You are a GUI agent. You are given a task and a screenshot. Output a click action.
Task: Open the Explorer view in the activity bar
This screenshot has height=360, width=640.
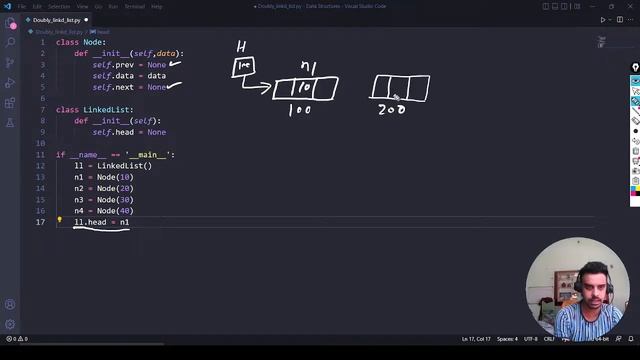pos(10,24)
